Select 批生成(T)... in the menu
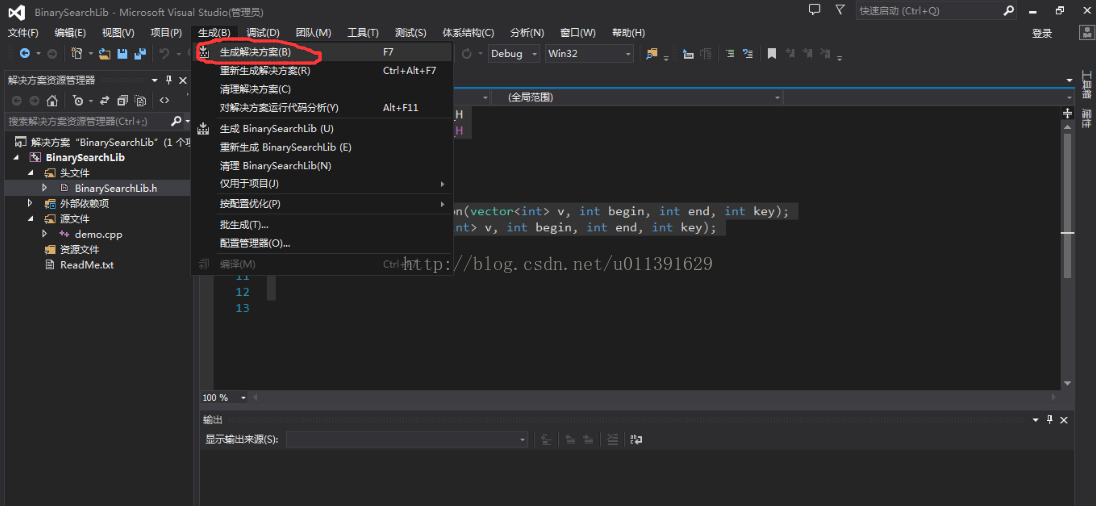This screenshot has width=1096, height=506. pyautogui.click(x=322, y=225)
